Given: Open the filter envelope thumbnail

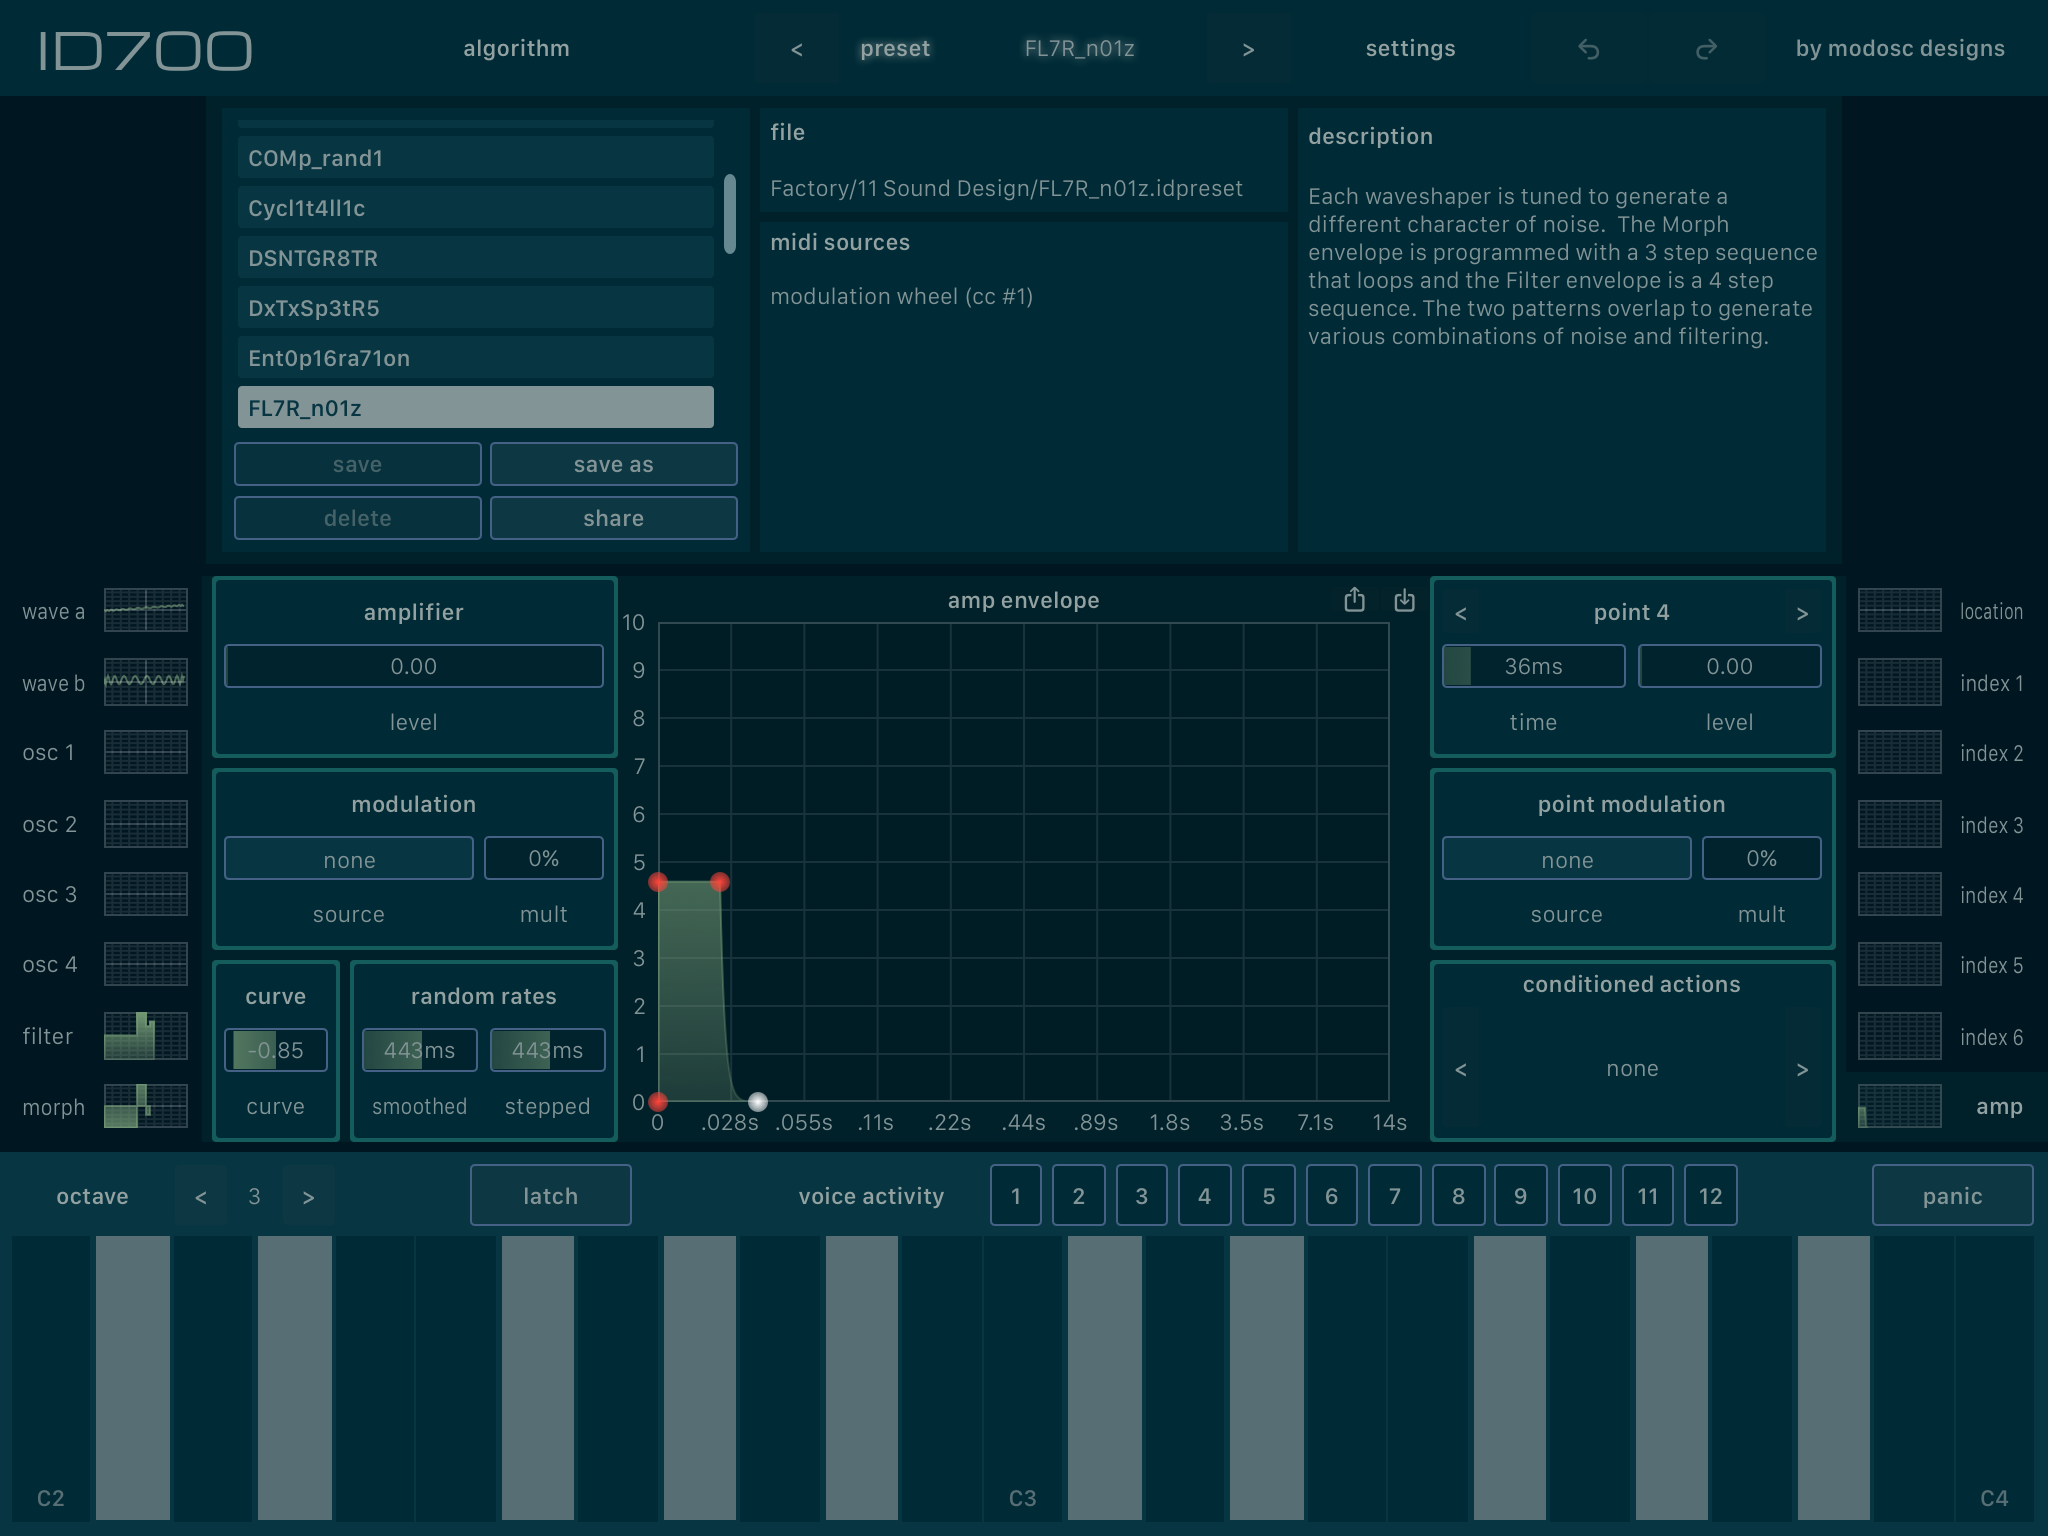Looking at the screenshot, I should 146,1036.
